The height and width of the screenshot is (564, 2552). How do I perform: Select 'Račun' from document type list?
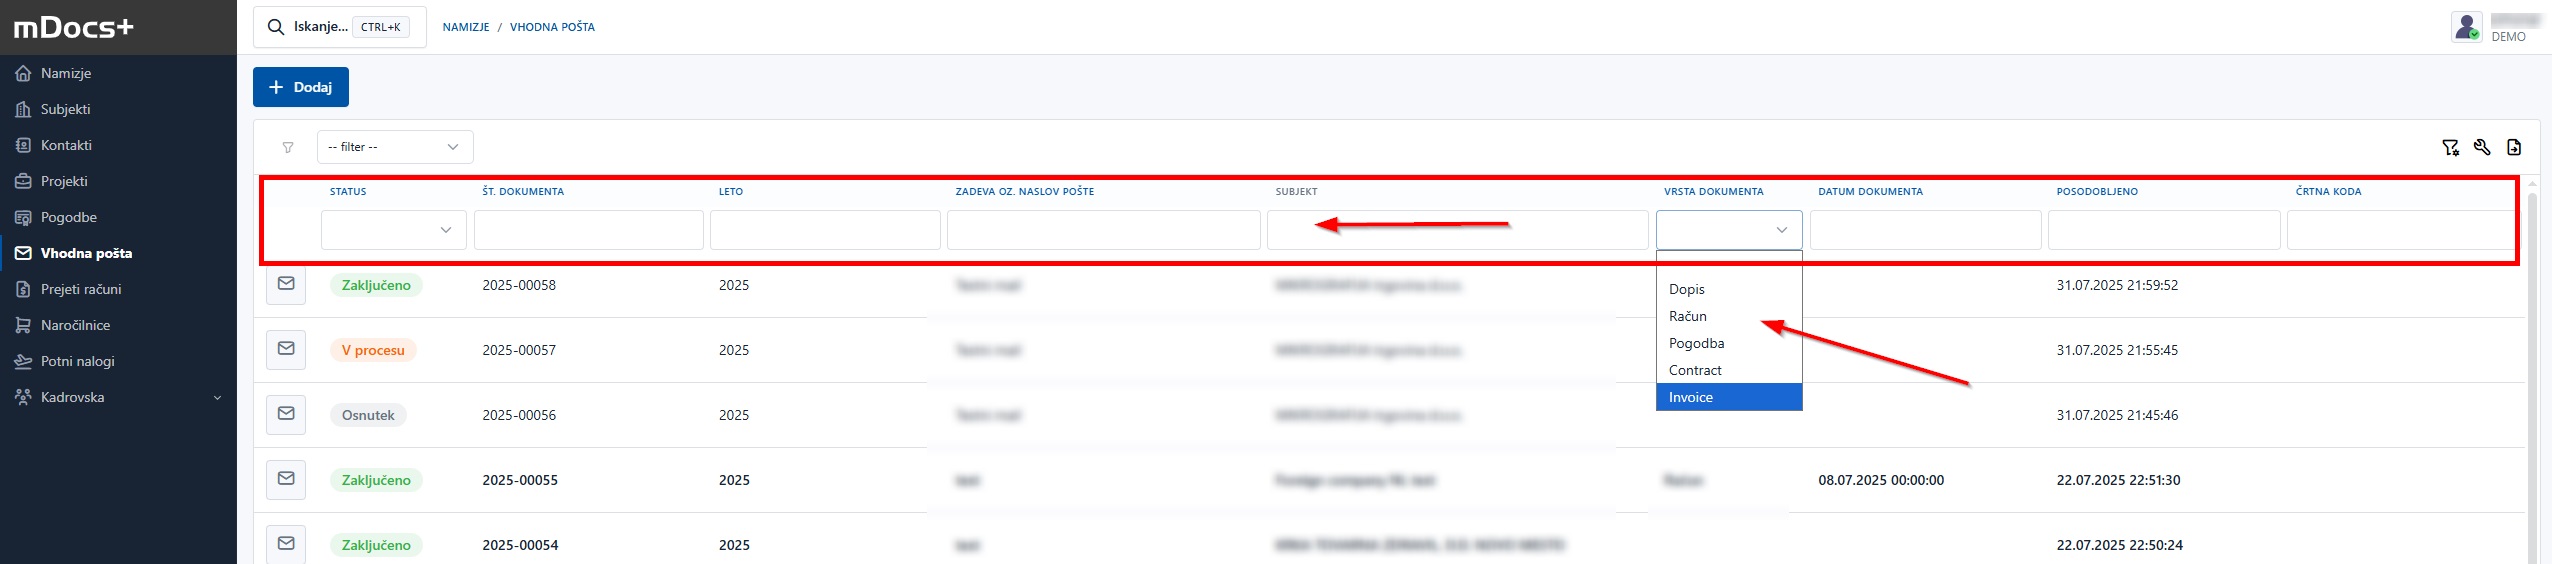pos(1688,316)
